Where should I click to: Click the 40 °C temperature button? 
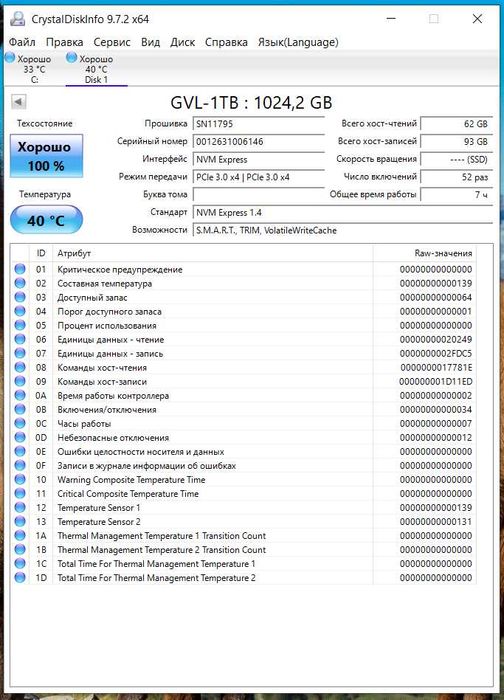click(46, 220)
